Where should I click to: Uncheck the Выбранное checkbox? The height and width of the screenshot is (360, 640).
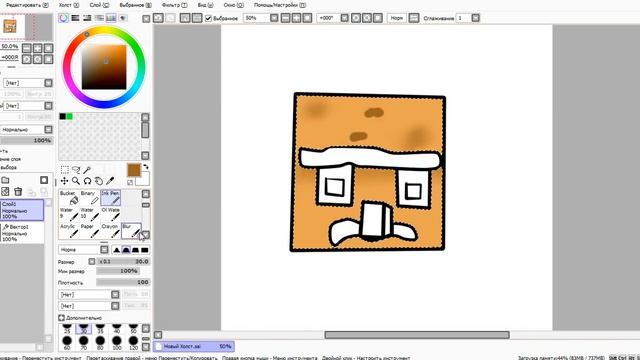click(208, 18)
